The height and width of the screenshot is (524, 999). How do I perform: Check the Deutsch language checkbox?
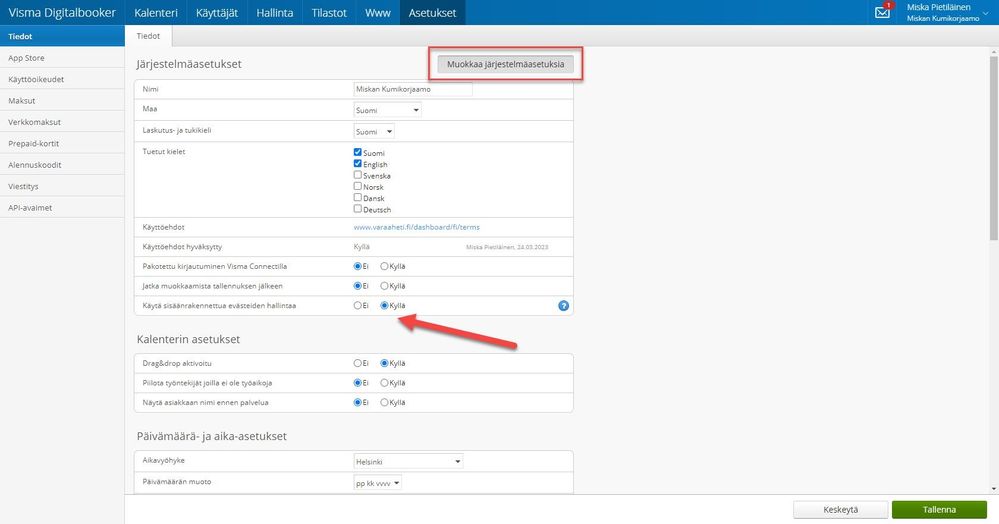357,208
